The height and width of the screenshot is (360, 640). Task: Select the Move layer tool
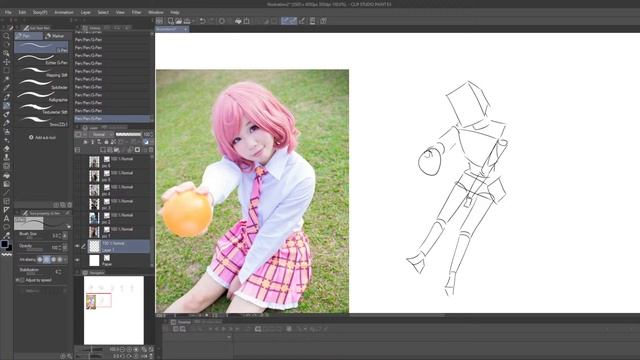click(x=6, y=62)
